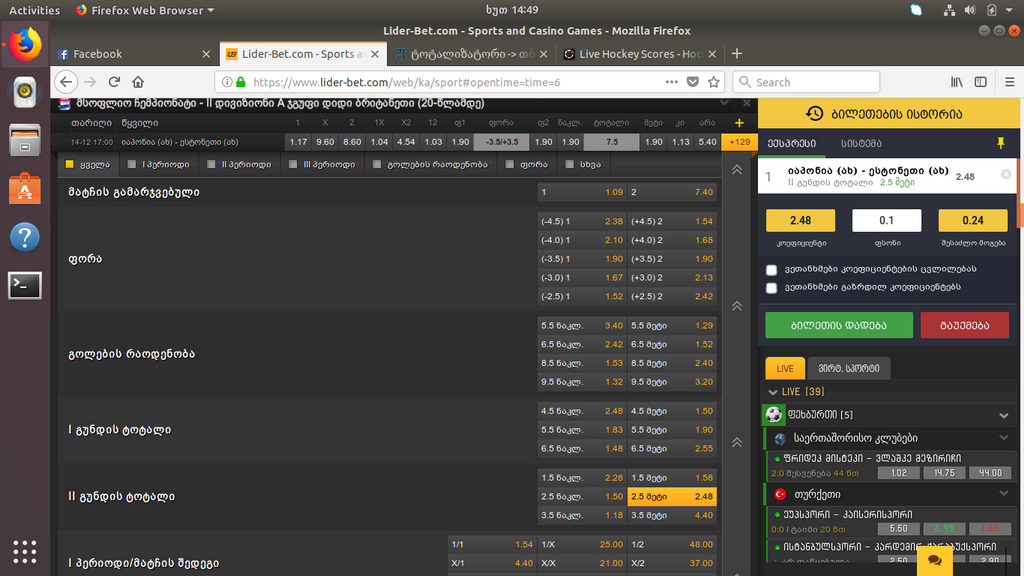Toggle the III პერიოდი filter checkbox
The width and height of the screenshot is (1024, 576).
[x=293, y=164]
